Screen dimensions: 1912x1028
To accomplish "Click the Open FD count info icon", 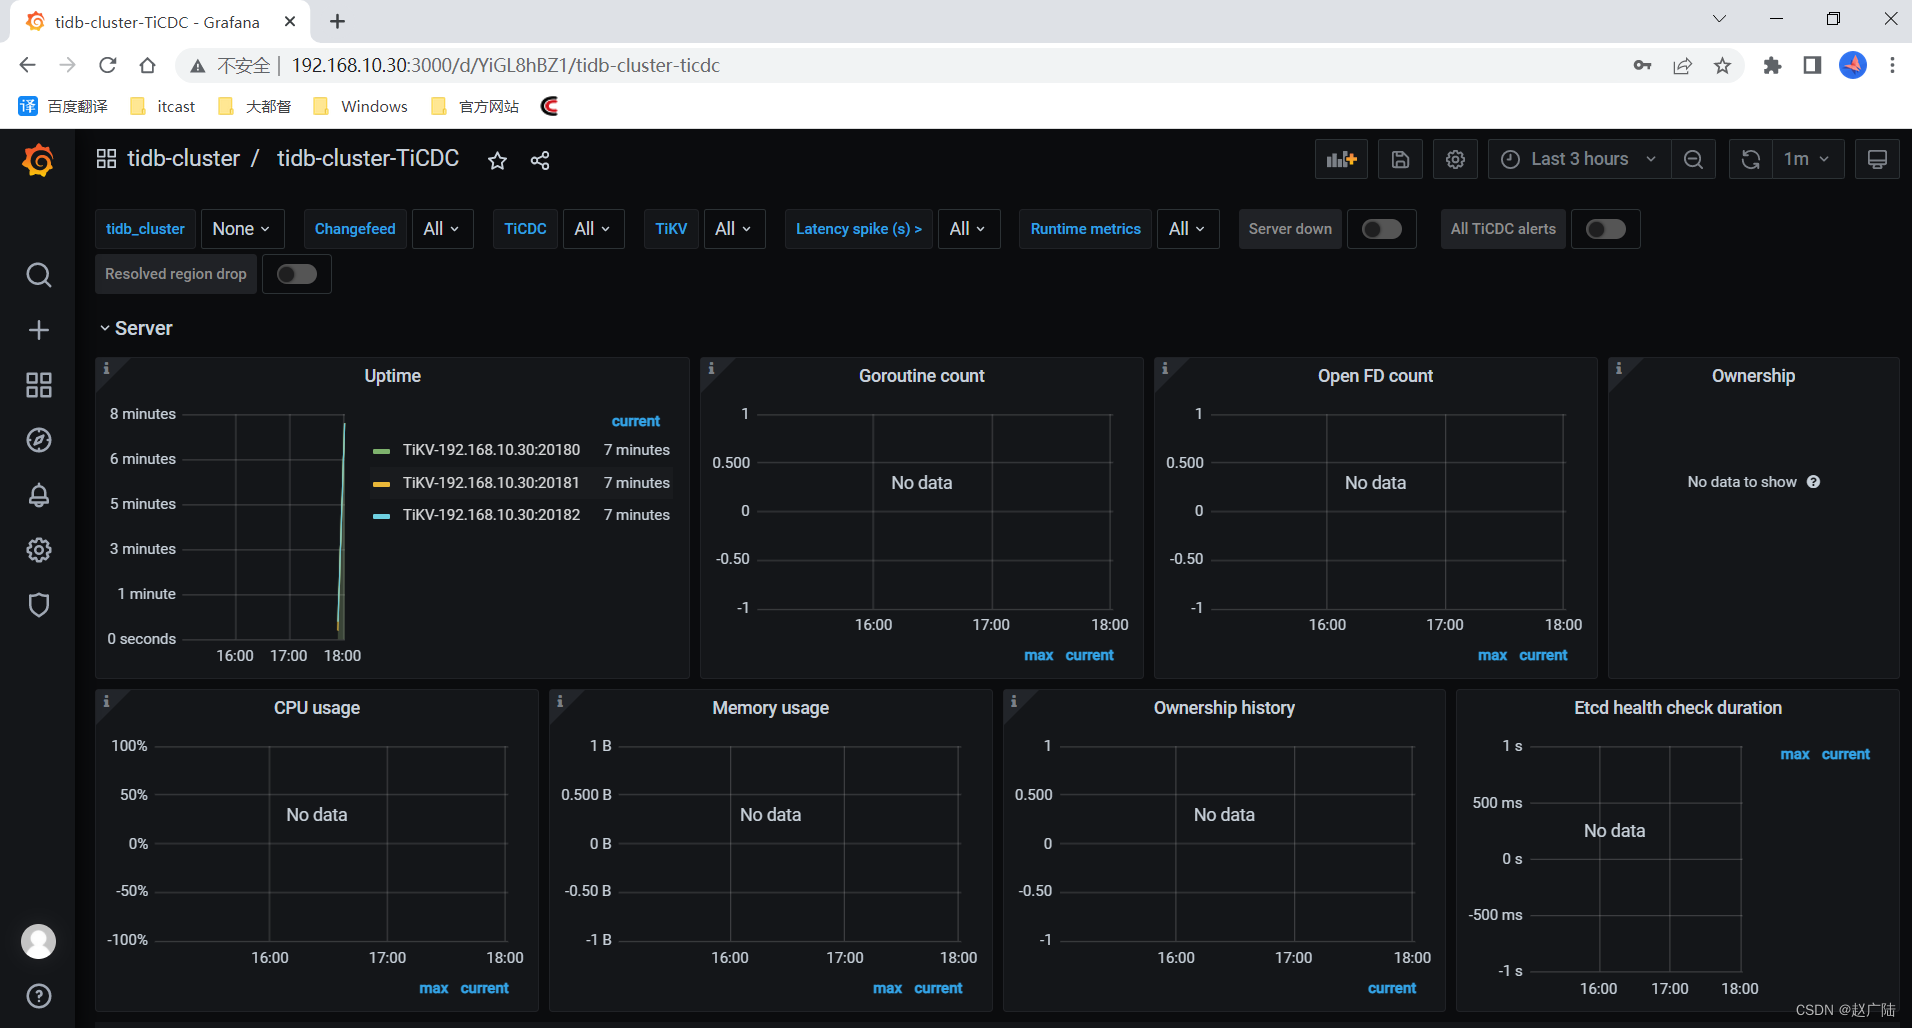I will [x=1165, y=369].
